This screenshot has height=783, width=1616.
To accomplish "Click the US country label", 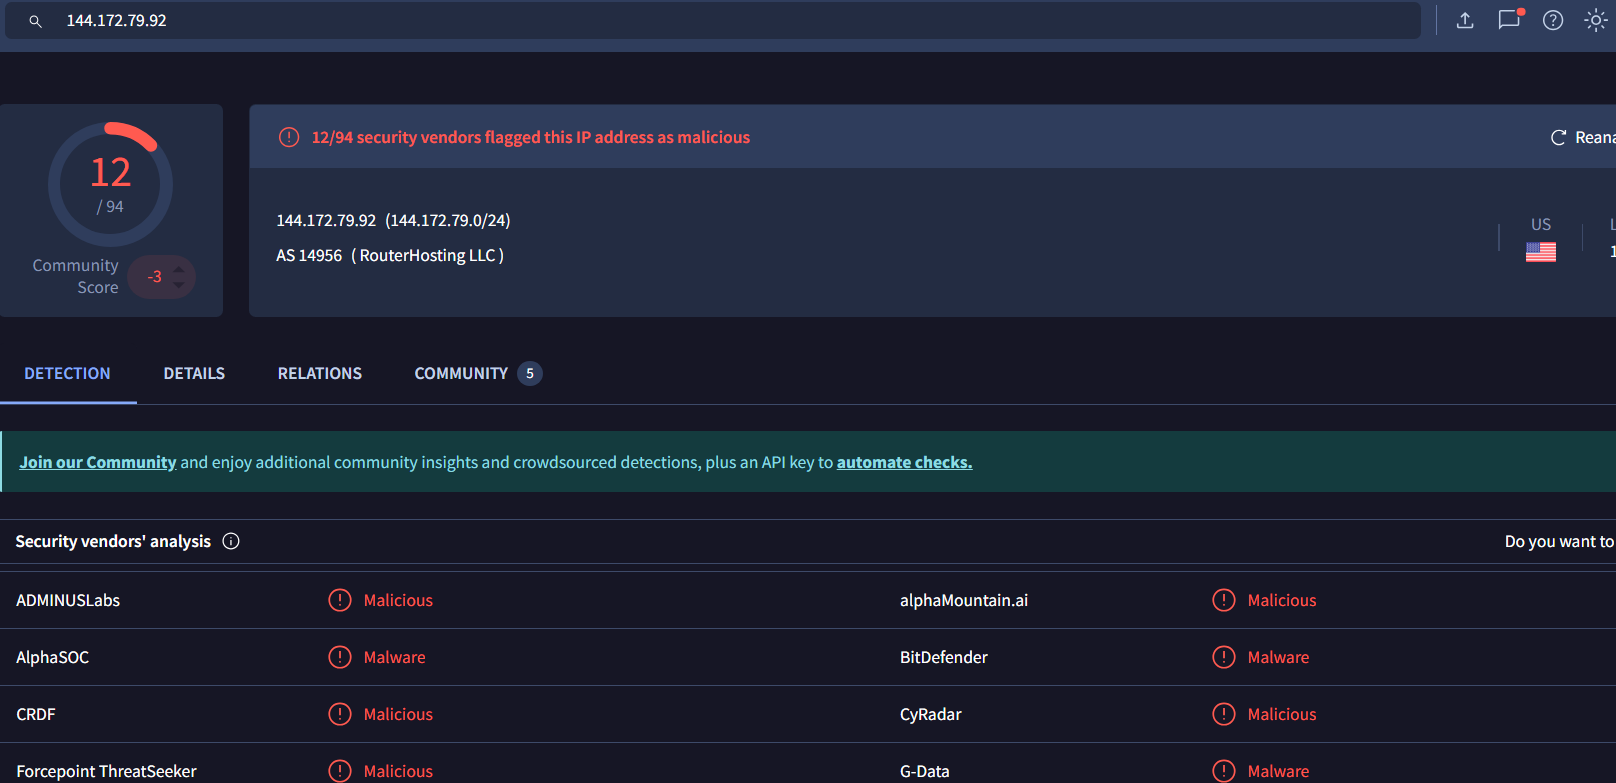I will 1541,225.
